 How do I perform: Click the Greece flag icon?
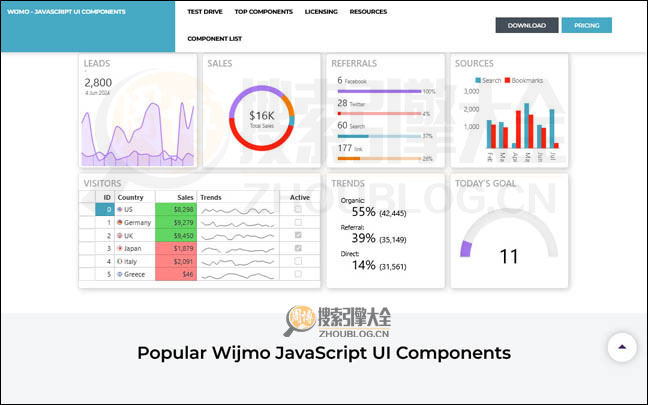120,274
